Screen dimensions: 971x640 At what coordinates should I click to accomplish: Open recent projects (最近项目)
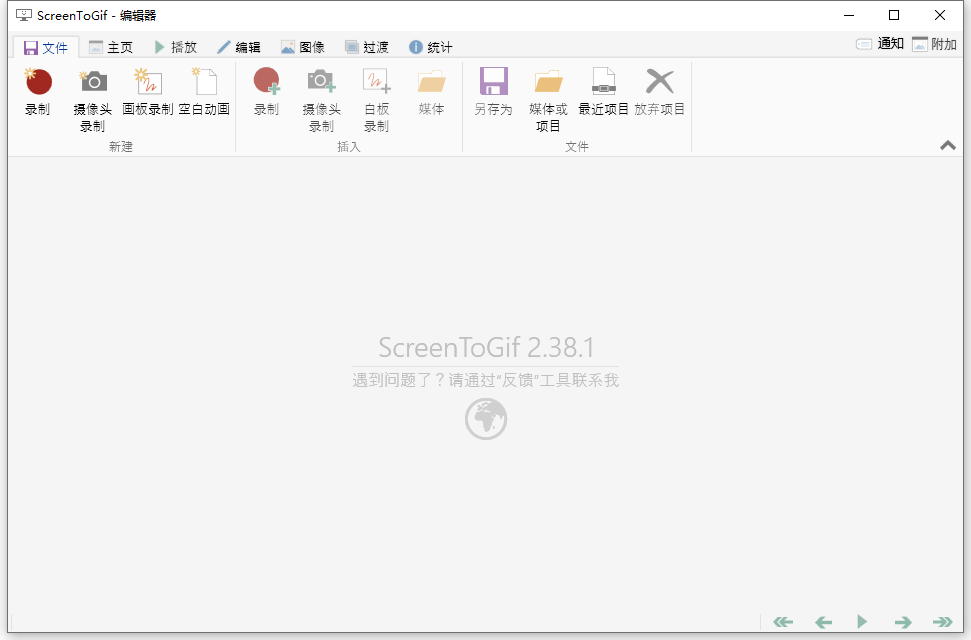click(603, 92)
